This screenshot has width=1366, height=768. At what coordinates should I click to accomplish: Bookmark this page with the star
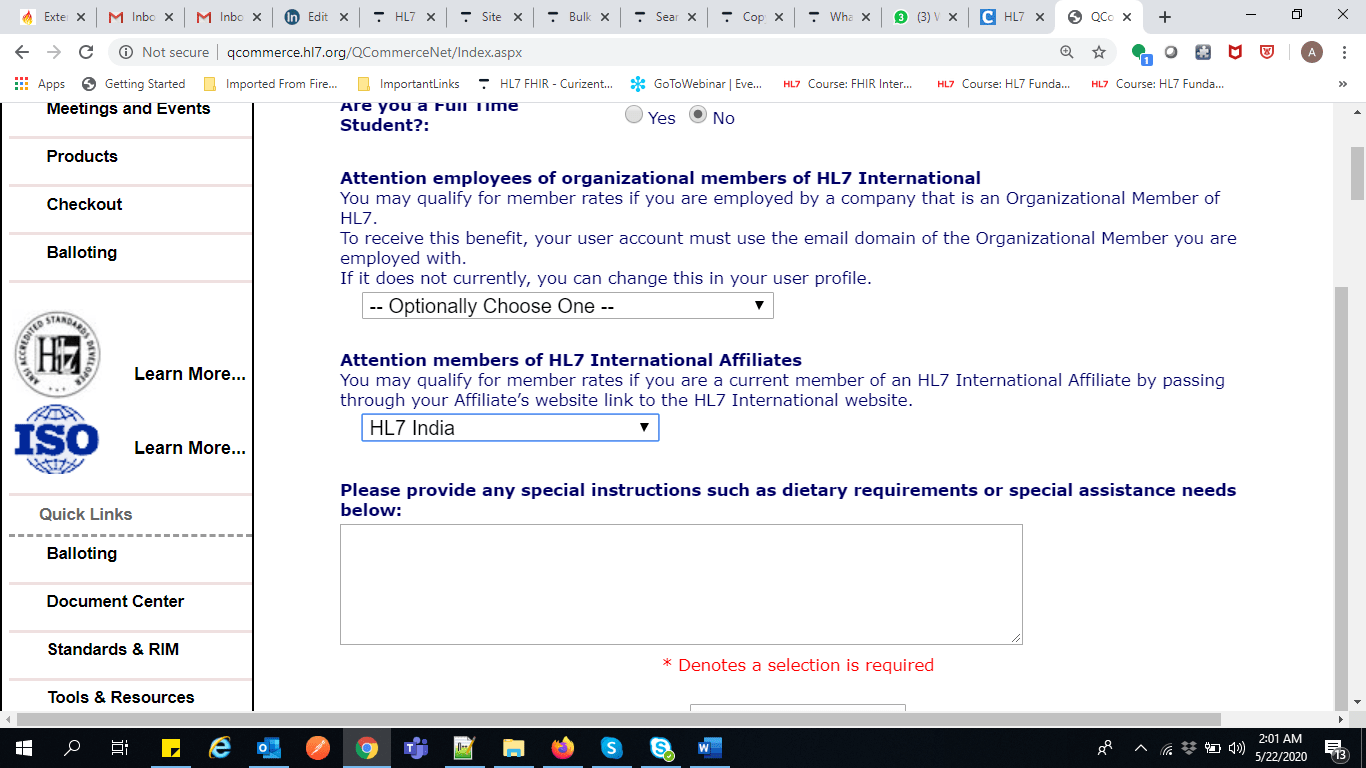click(x=1099, y=52)
